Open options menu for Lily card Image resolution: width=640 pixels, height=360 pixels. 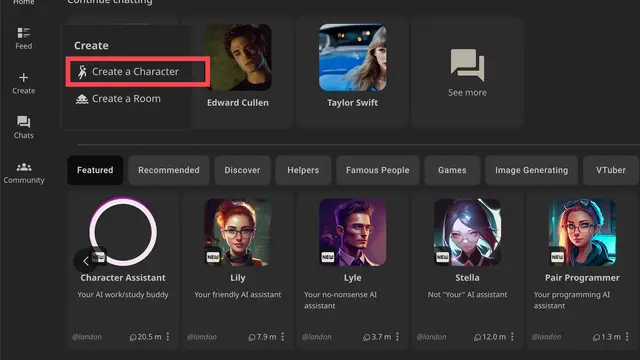pyautogui.click(x=282, y=337)
